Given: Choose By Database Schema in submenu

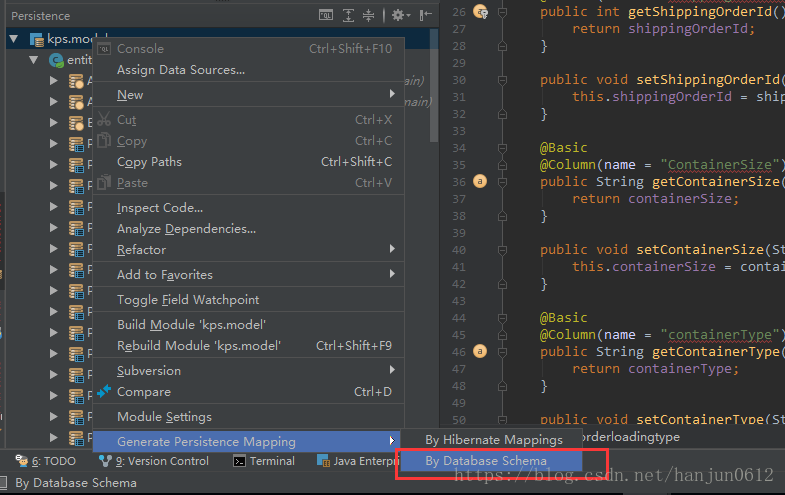Looking at the screenshot, I should pyautogui.click(x=492, y=460).
